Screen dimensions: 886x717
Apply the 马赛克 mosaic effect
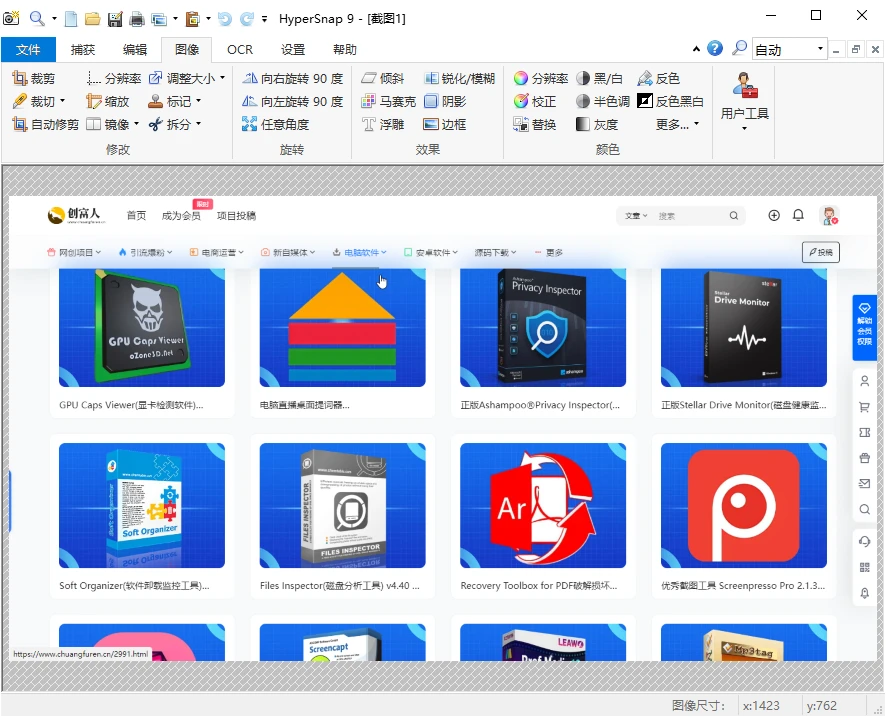click(x=400, y=100)
